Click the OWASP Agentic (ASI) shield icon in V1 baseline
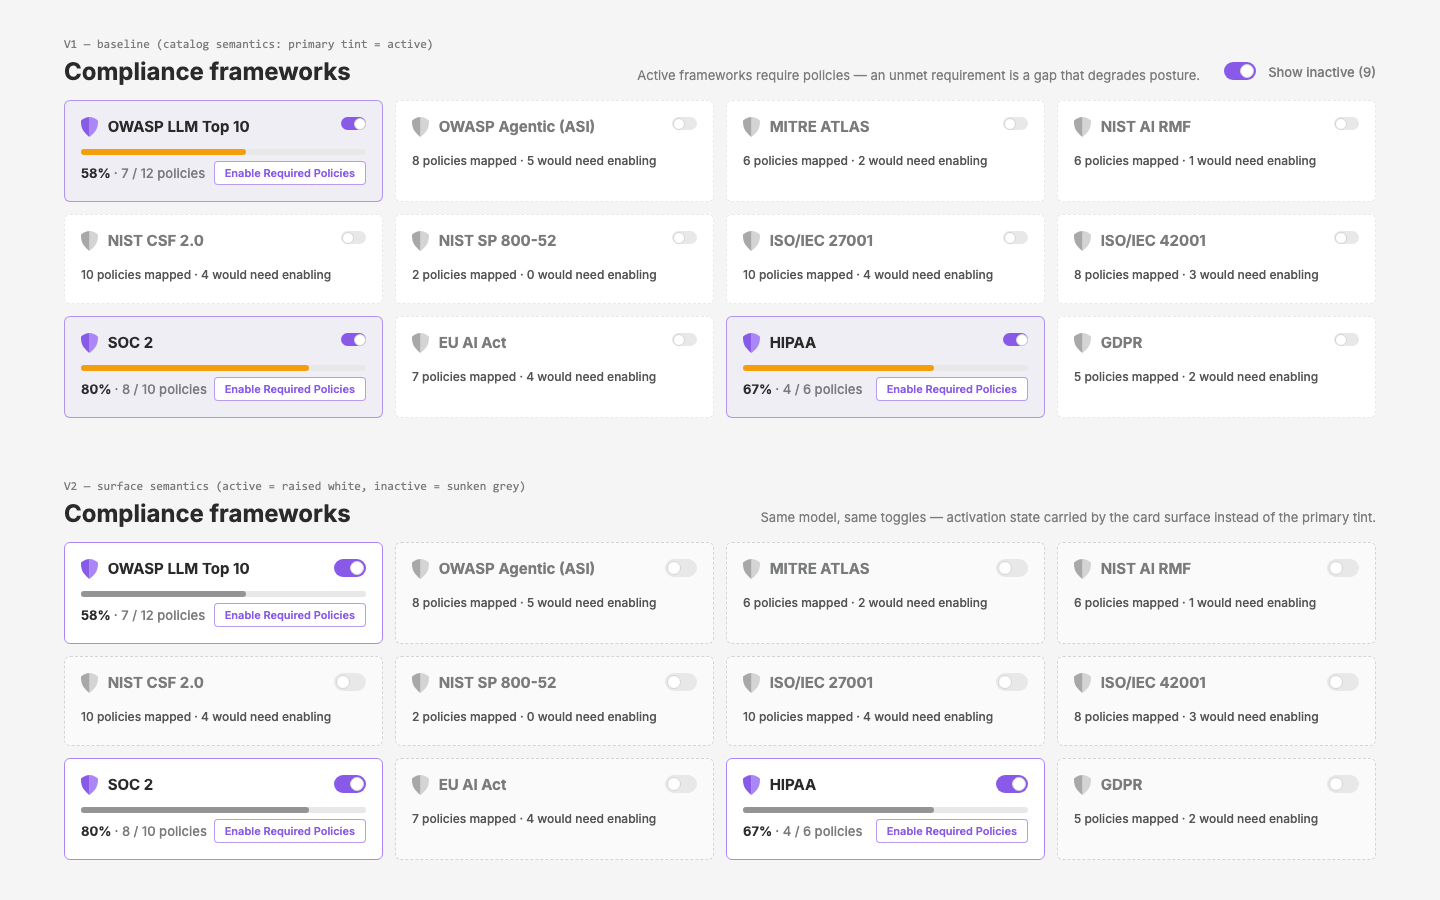The width and height of the screenshot is (1440, 900). pyautogui.click(x=420, y=127)
